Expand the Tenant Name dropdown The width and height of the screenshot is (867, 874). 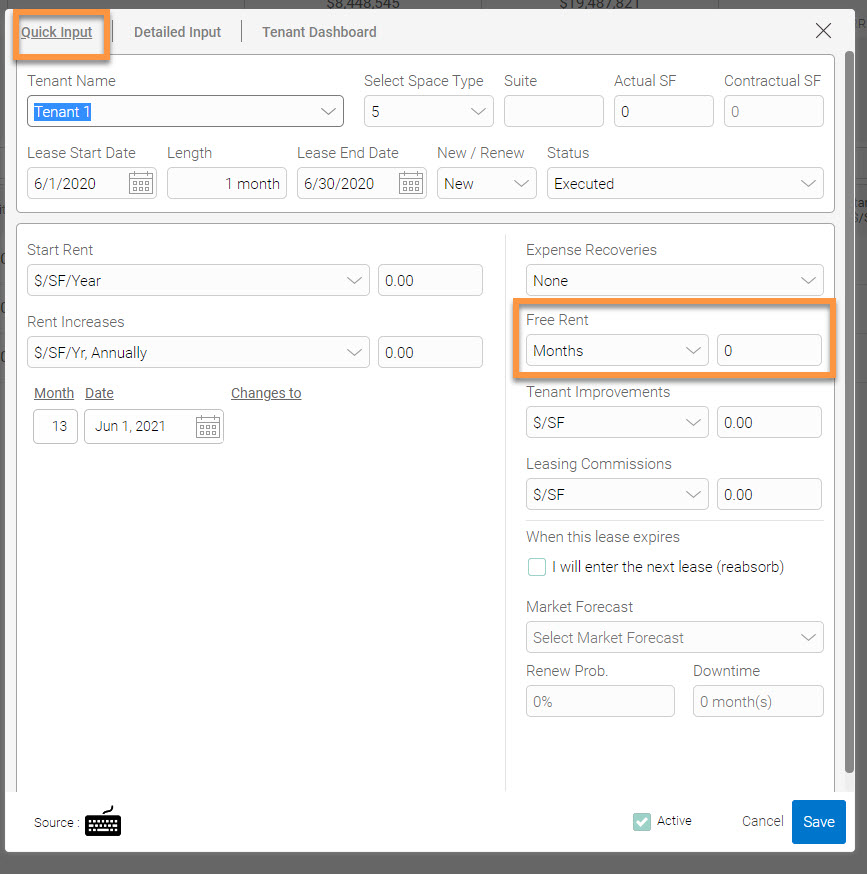(328, 112)
